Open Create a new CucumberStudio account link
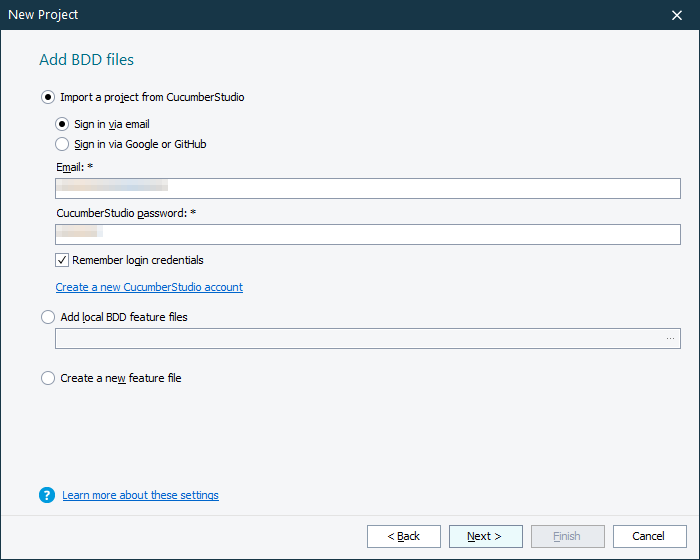Viewport: 700px width, 560px height. click(149, 287)
